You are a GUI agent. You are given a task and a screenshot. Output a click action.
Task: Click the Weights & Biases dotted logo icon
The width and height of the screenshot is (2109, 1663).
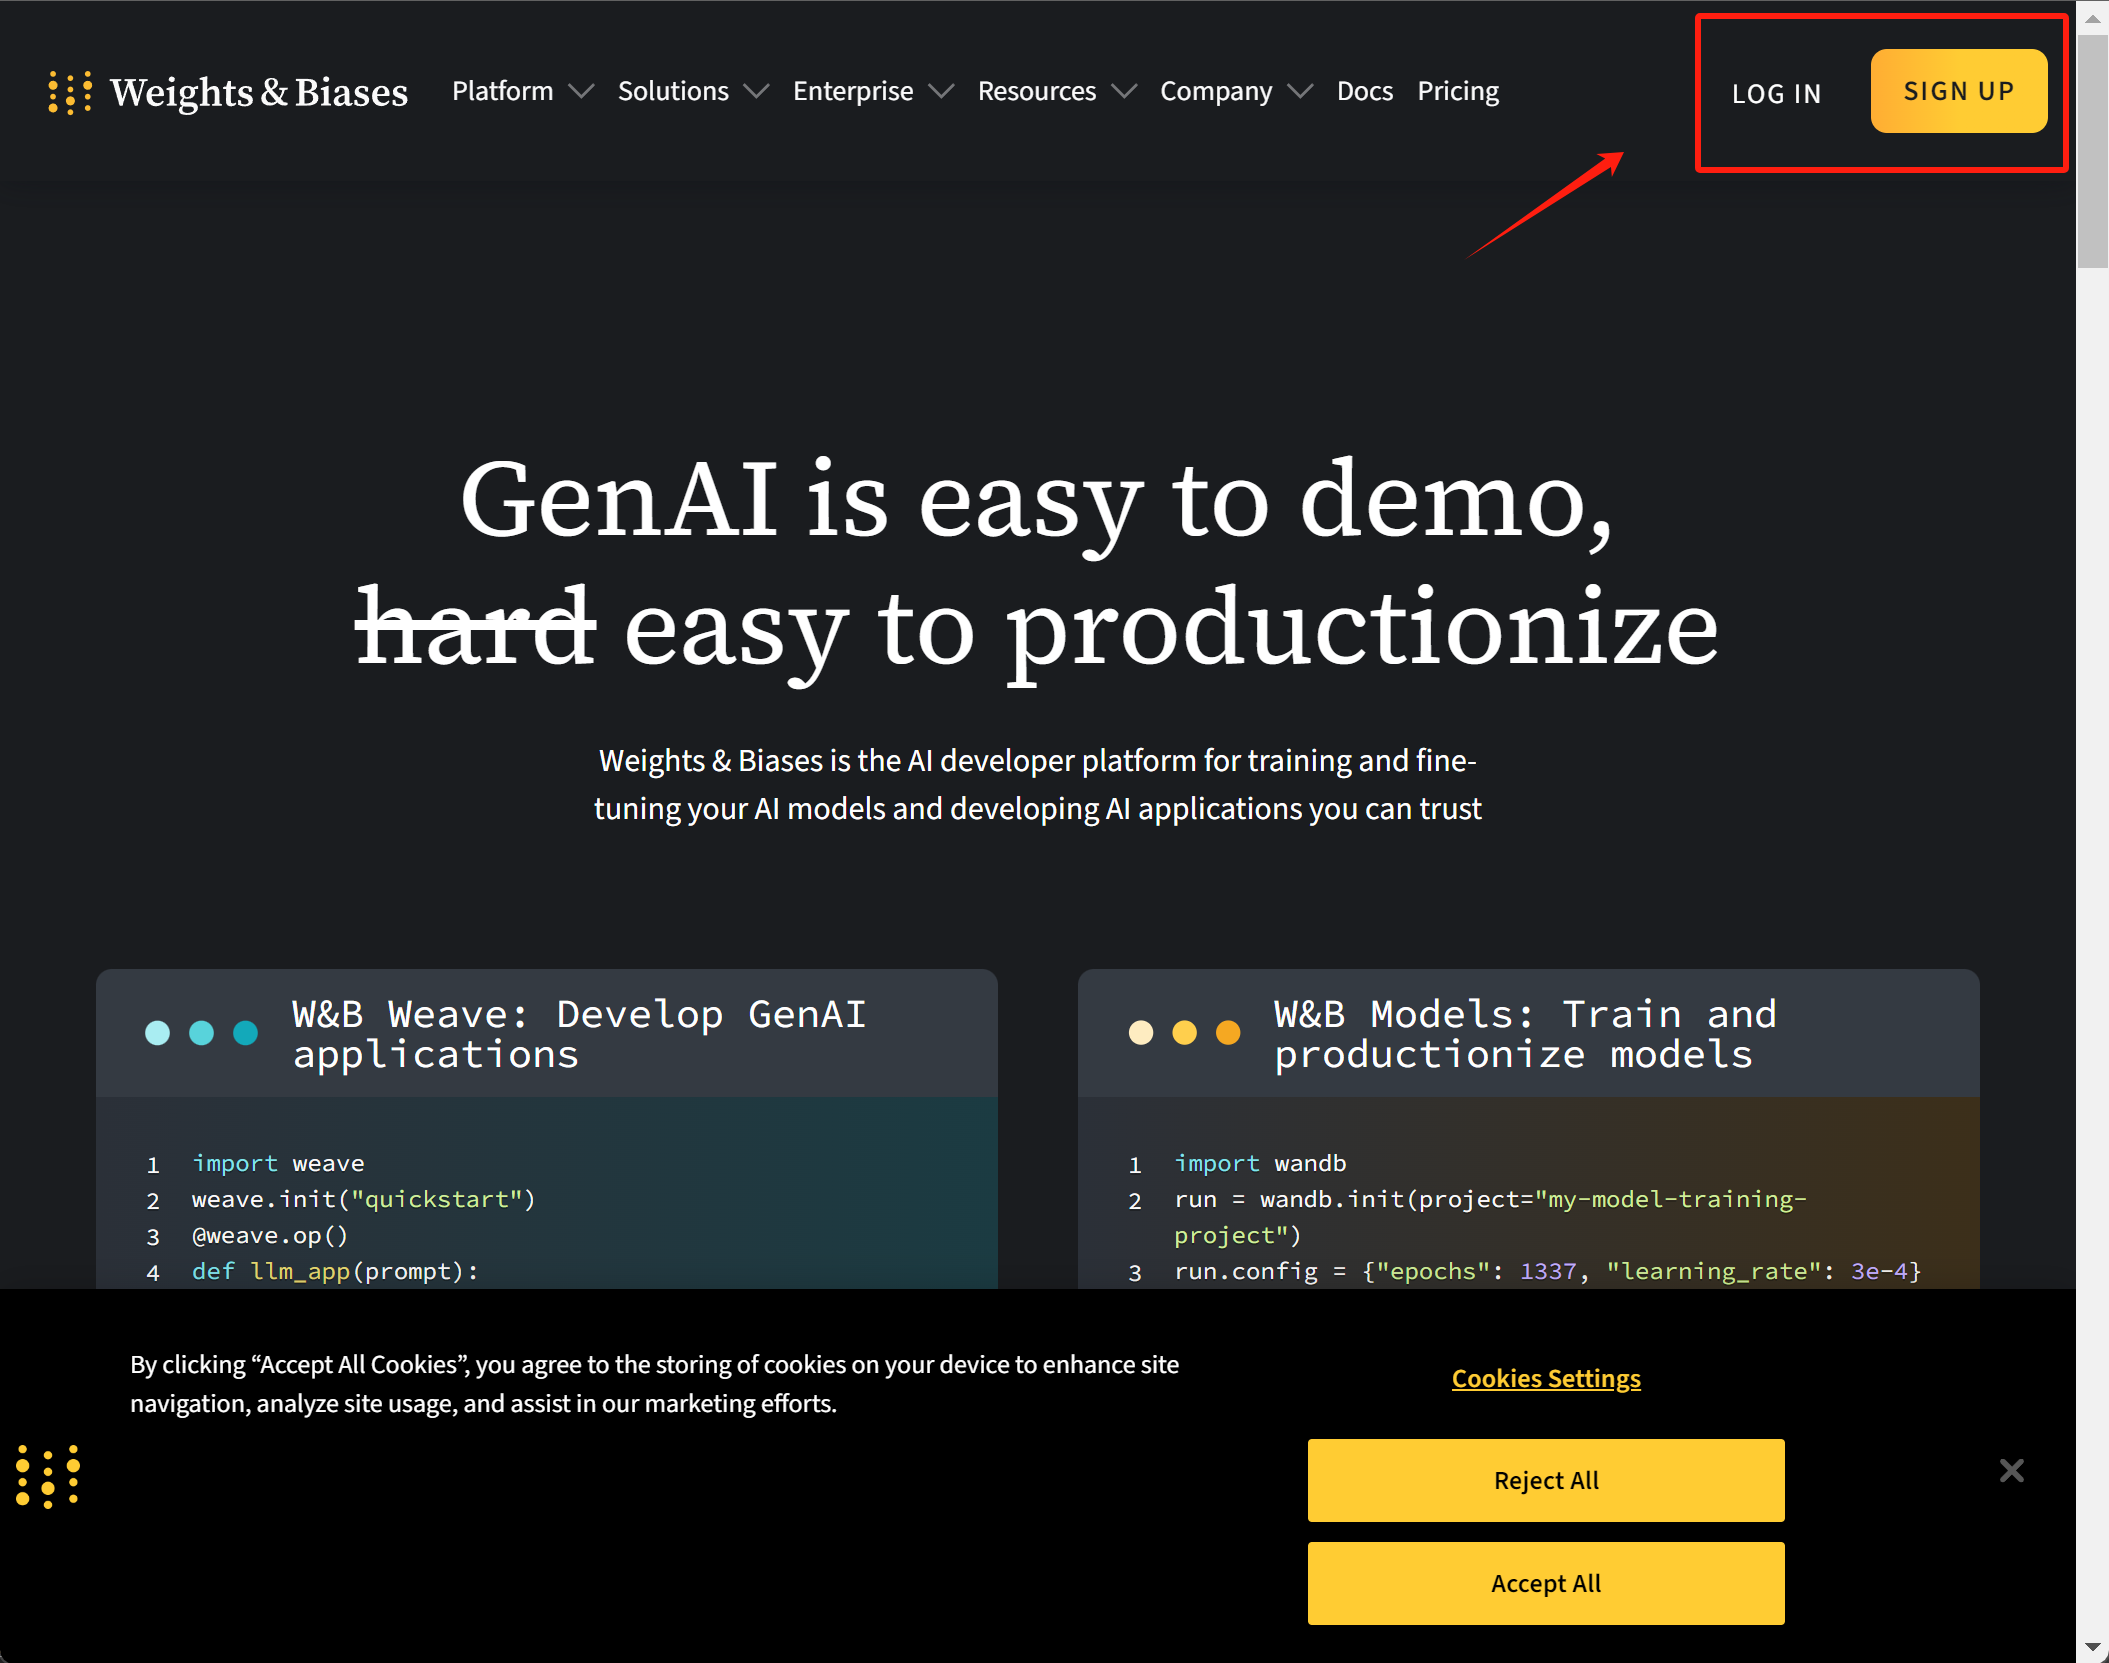coord(70,92)
